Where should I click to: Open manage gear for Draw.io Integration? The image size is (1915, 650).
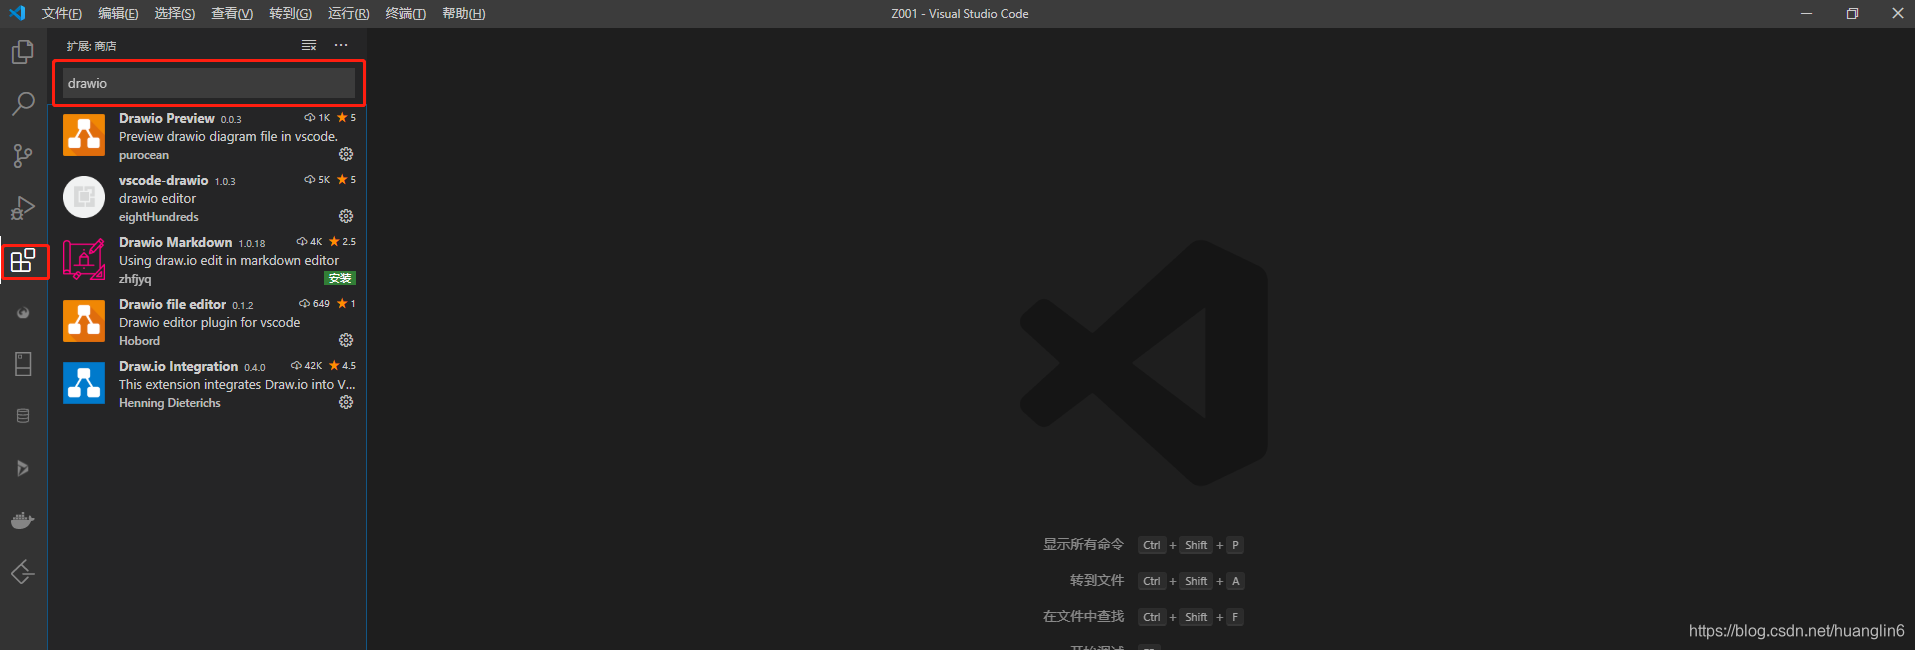pos(346,402)
